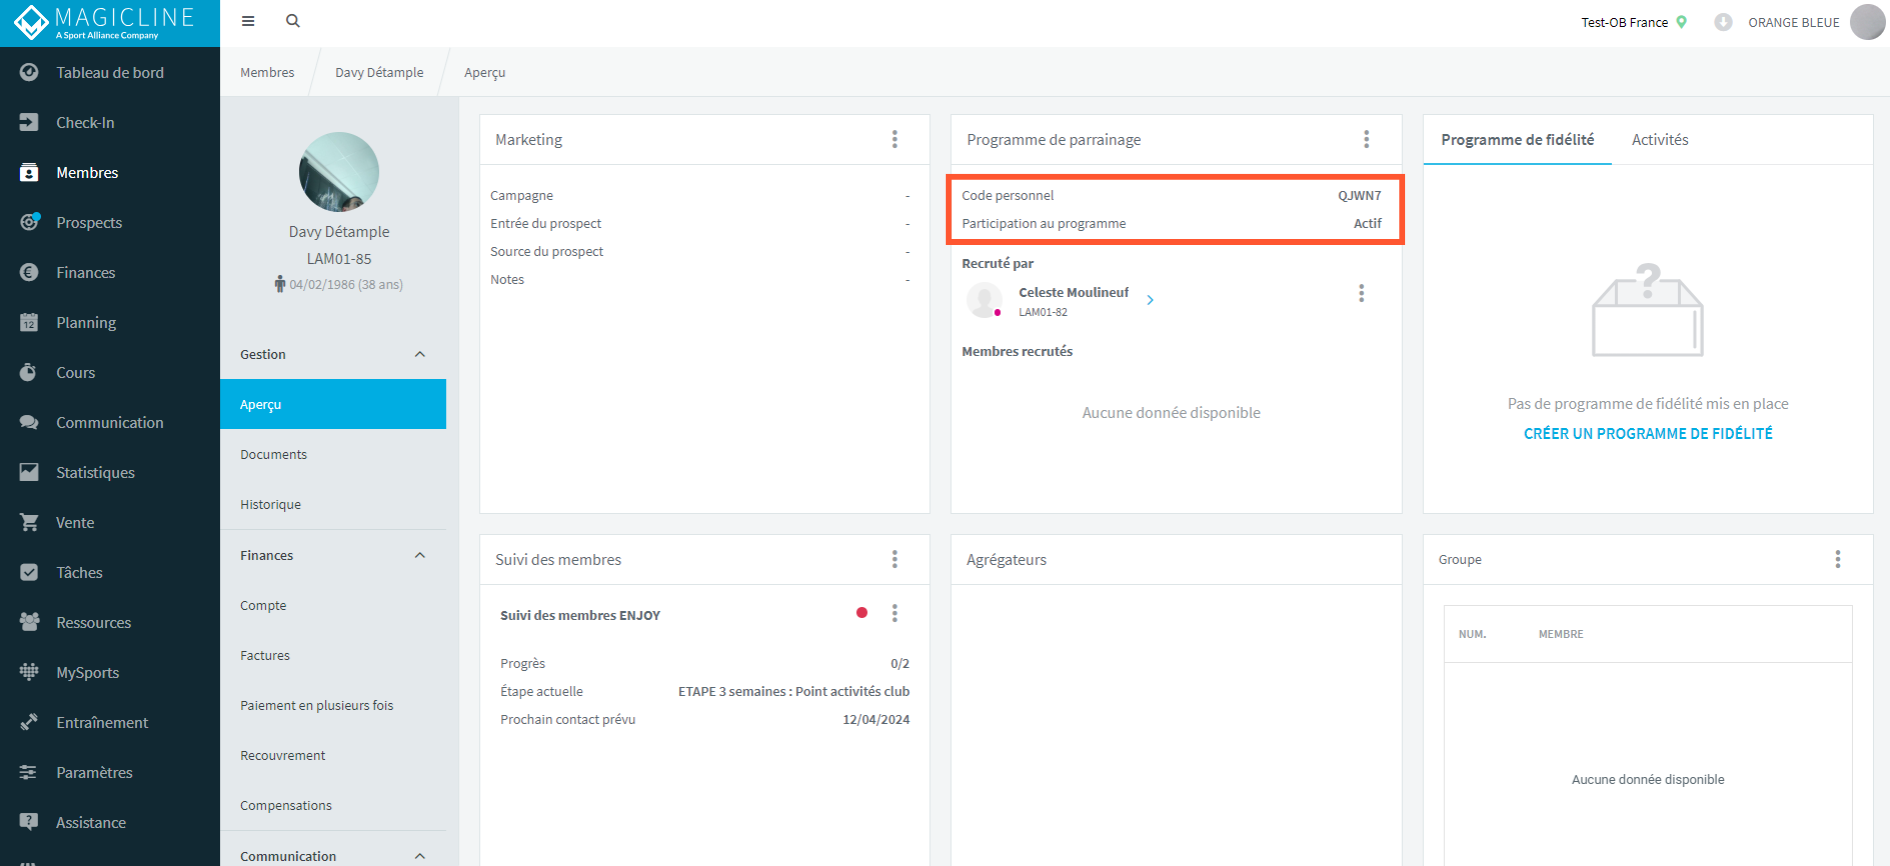Click next contact date 12/04/2024
The image size is (1890, 866).
coord(876,719)
